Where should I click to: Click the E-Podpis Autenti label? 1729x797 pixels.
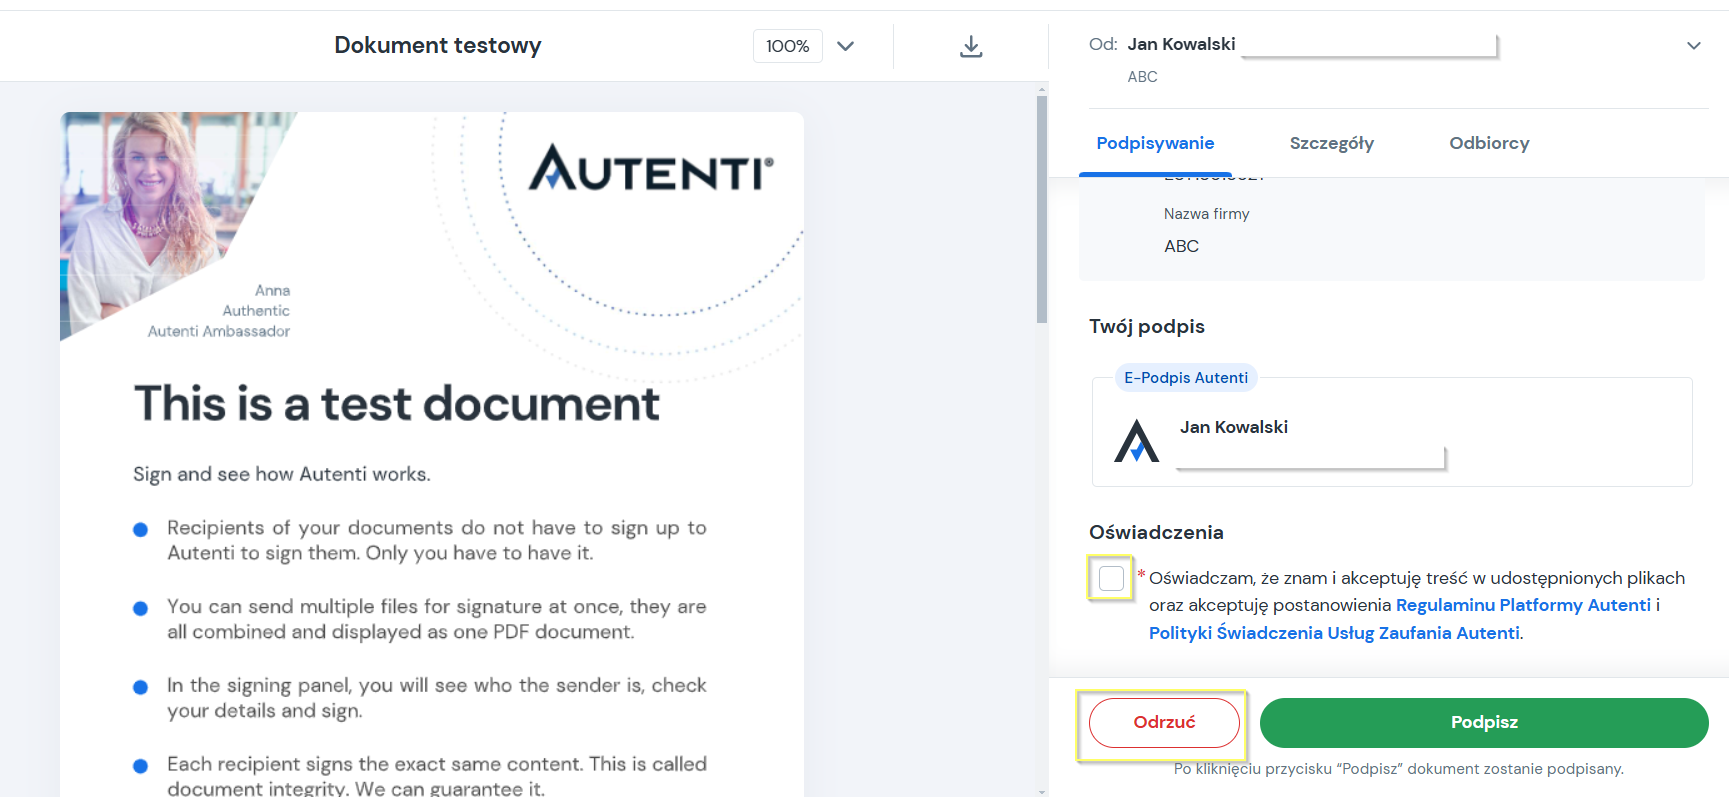[x=1186, y=377]
